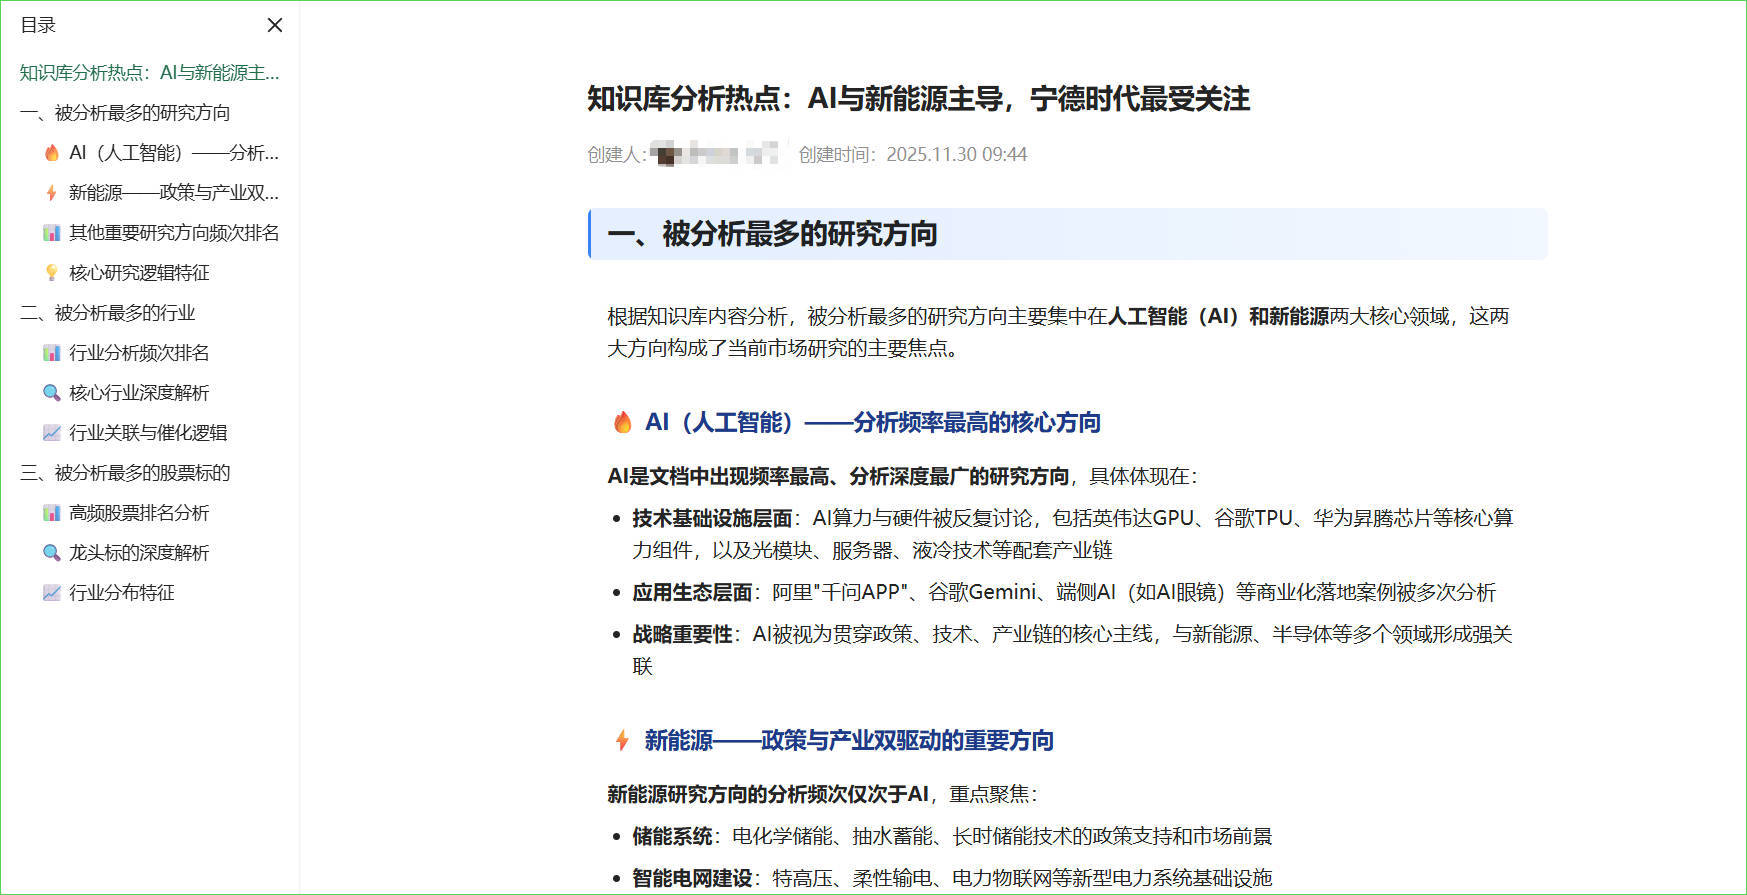
Task: Click bar chart icon beside 行业分析频次排名
Action: click(52, 353)
